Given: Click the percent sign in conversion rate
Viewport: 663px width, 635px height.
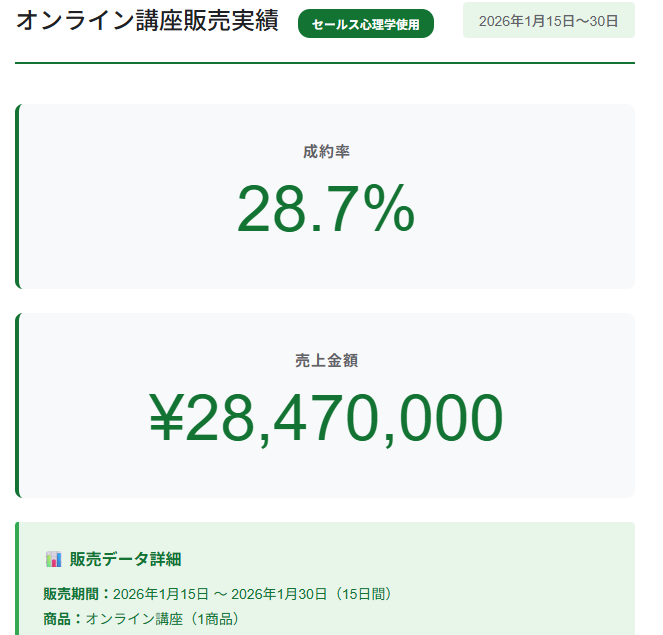Looking at the screenshot, I should [389, 208].
